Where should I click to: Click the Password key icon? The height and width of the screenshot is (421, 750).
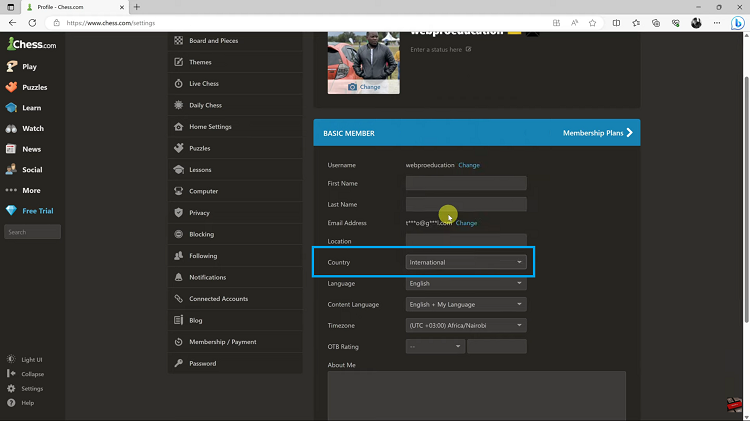tap(178, 363)
